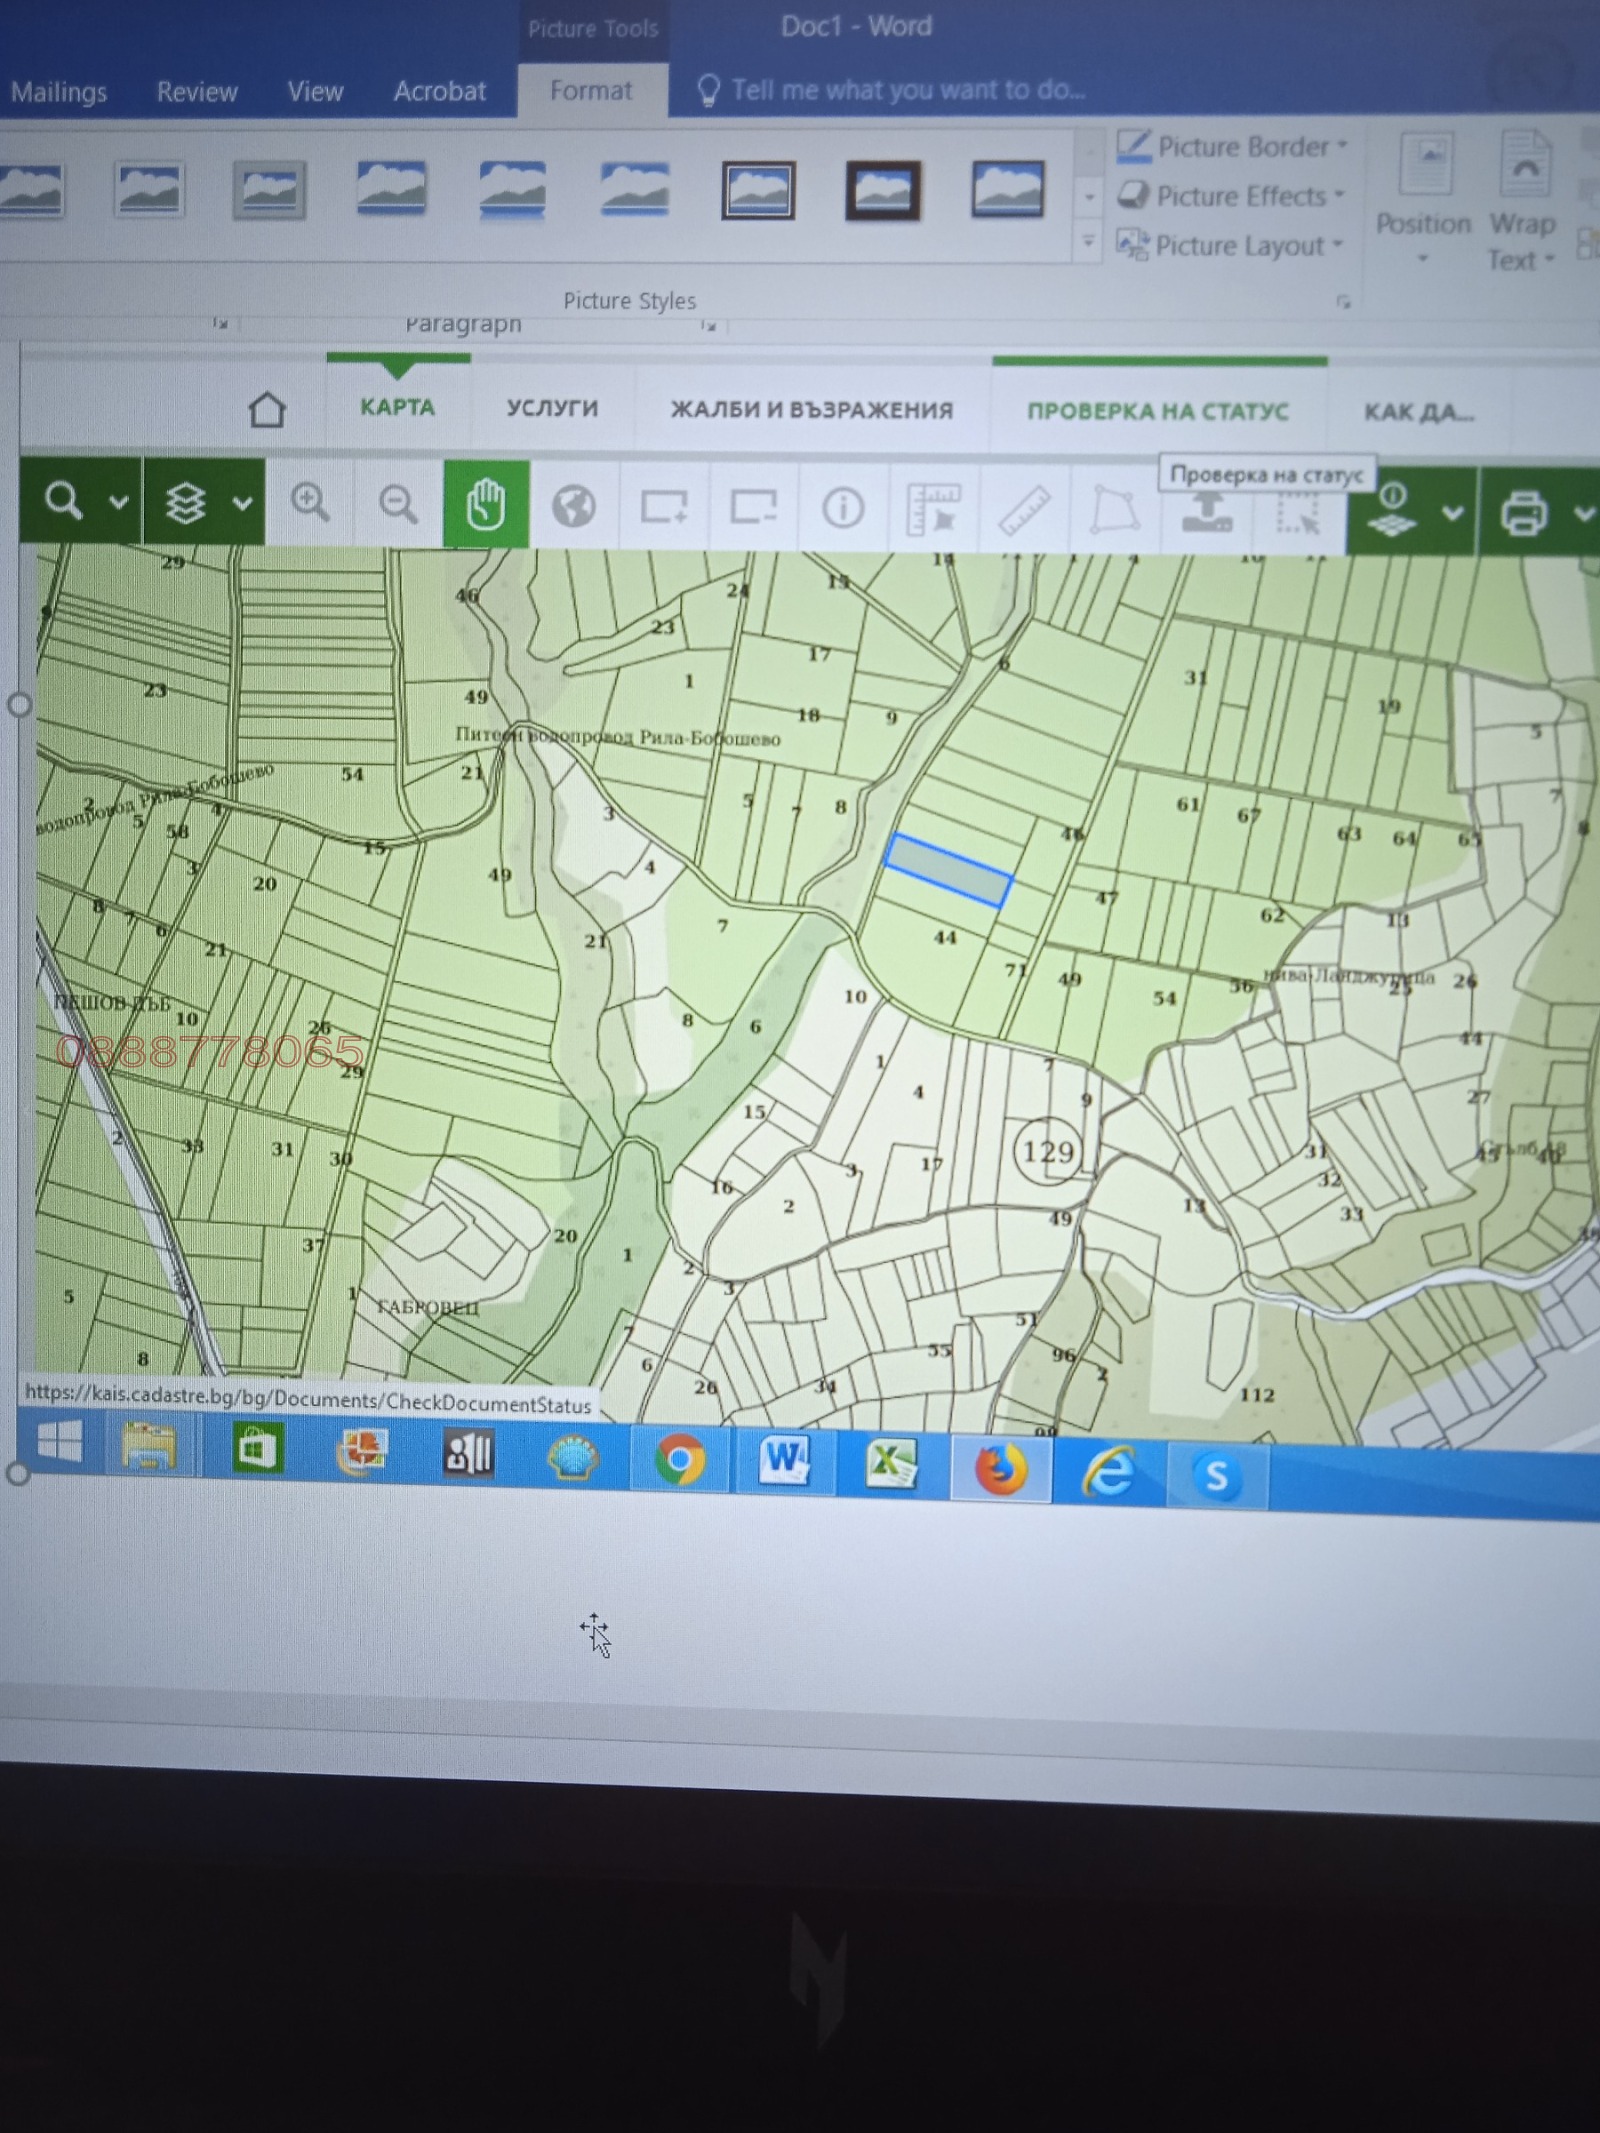Click the globe full extent icon
The image size is (1600, 2133).
click(x=574, y=506)
